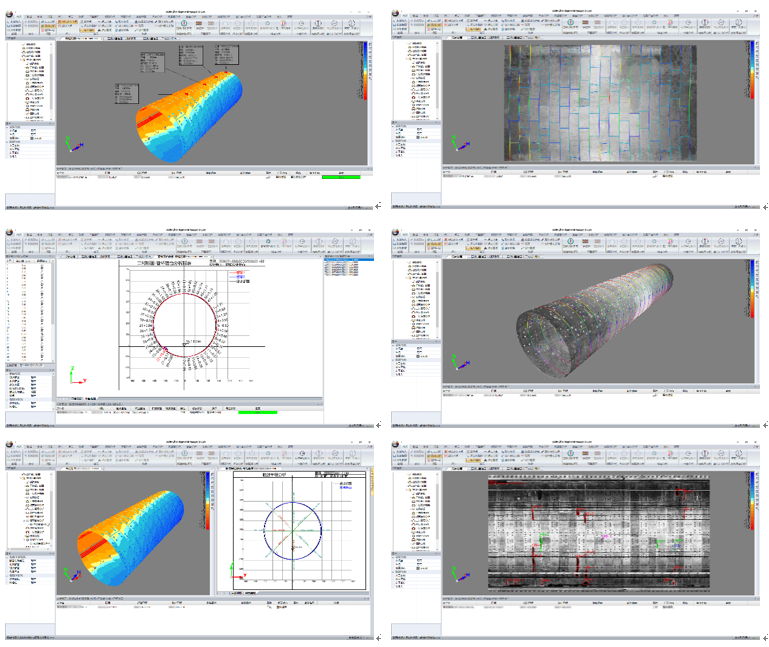The image size is (769, 647).
Task: Click the round application orb in the top-left window
Action: [10, 12]
